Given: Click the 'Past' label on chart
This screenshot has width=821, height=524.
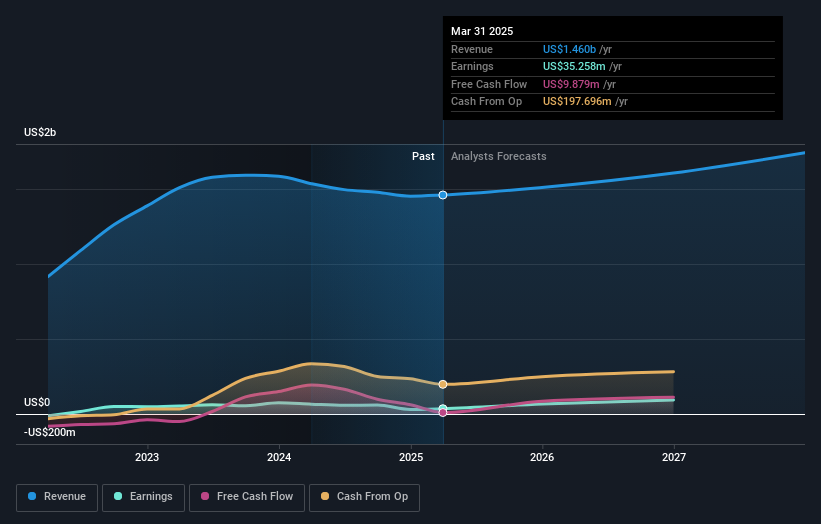Looking at the screenshot, I should pos(423,157).
